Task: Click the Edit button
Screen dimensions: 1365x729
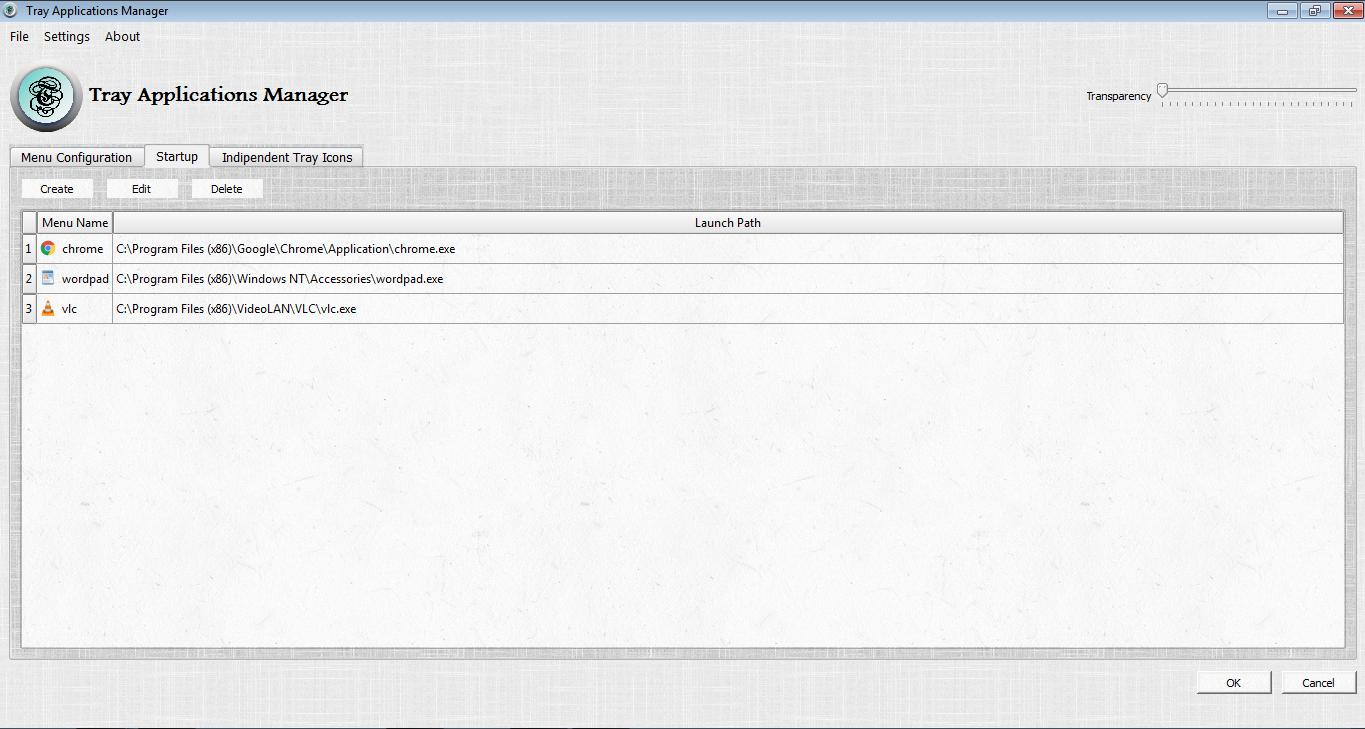Action: [x=142, y=188]
